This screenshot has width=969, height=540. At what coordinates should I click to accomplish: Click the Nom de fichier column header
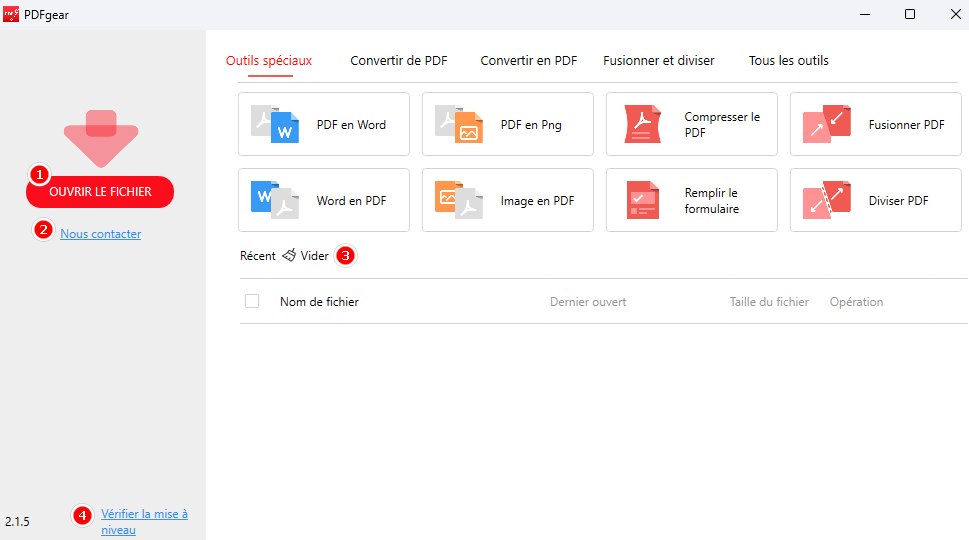pos(319,302)
